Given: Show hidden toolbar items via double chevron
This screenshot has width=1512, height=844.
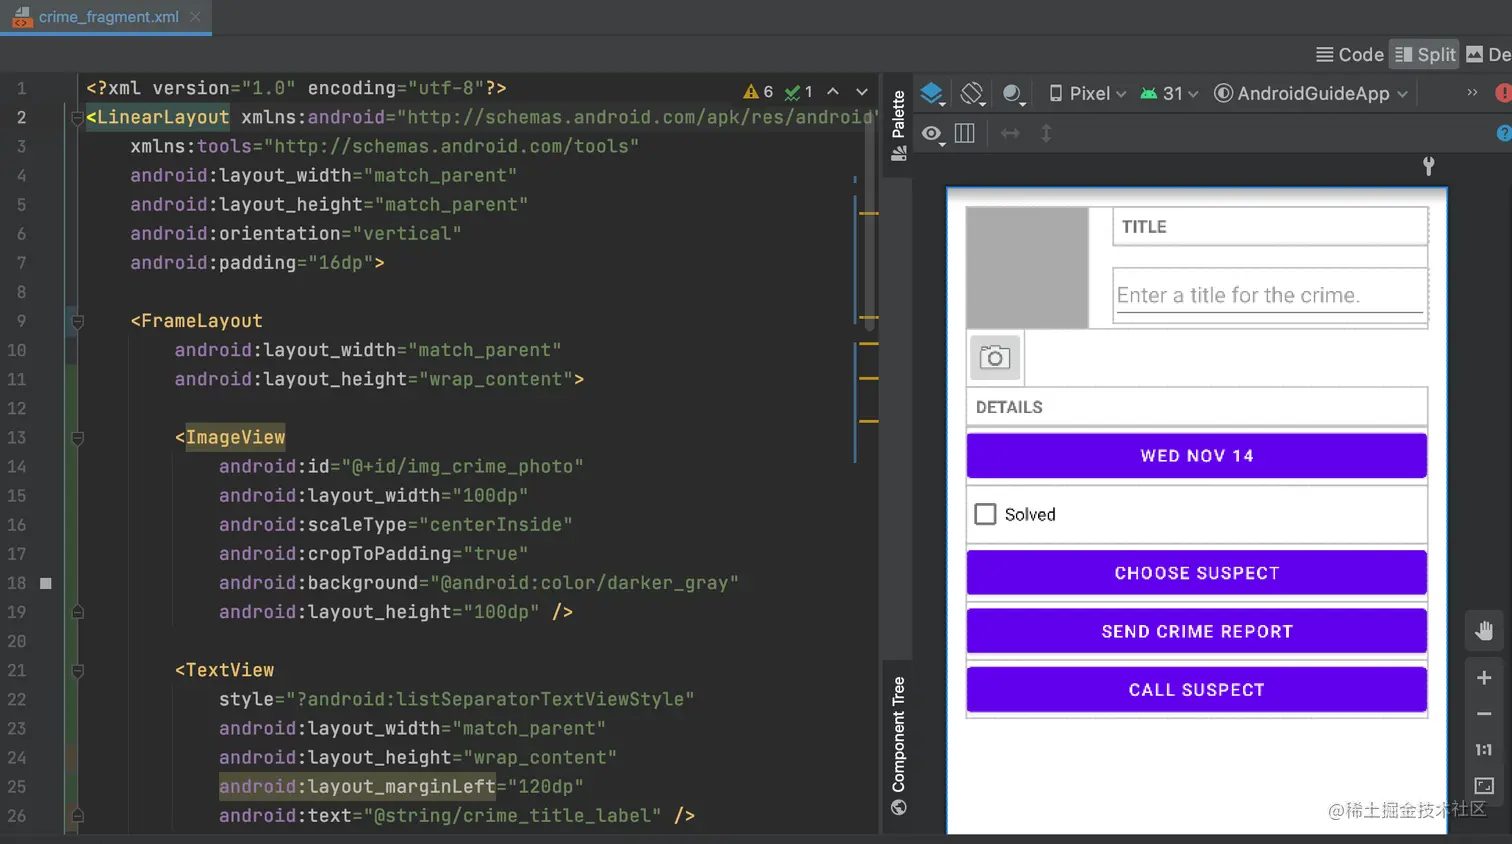Looking at the screenshot, I should (1472, 93).
